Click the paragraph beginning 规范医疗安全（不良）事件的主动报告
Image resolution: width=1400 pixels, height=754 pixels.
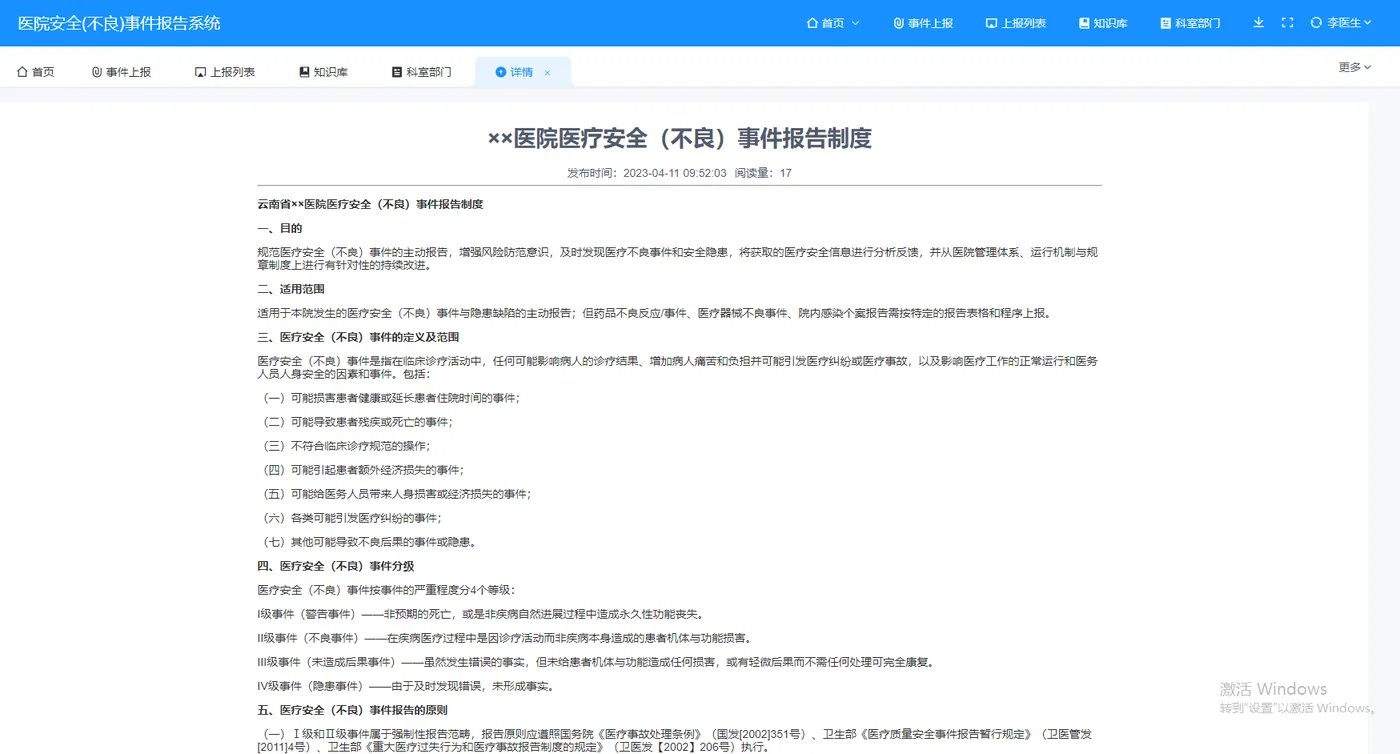pyautogui.click(x=678, y=258)
